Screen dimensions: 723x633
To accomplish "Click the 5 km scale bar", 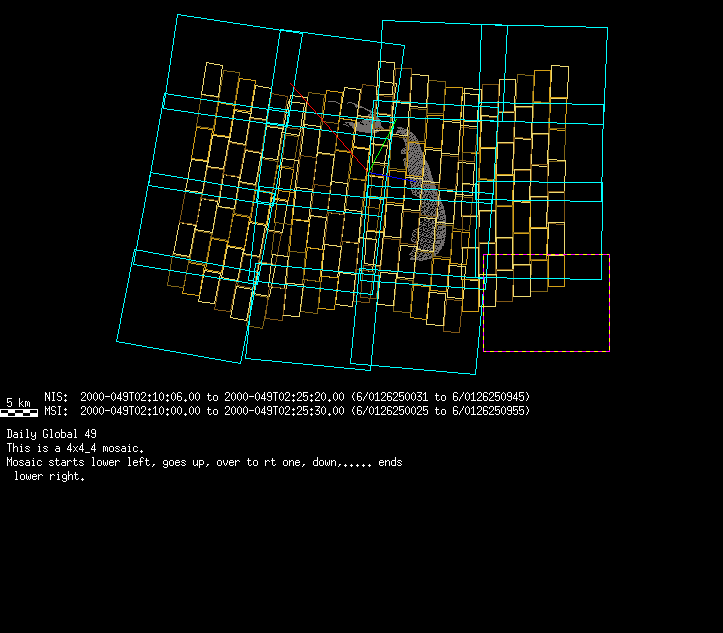I will [x=19, y=411].
